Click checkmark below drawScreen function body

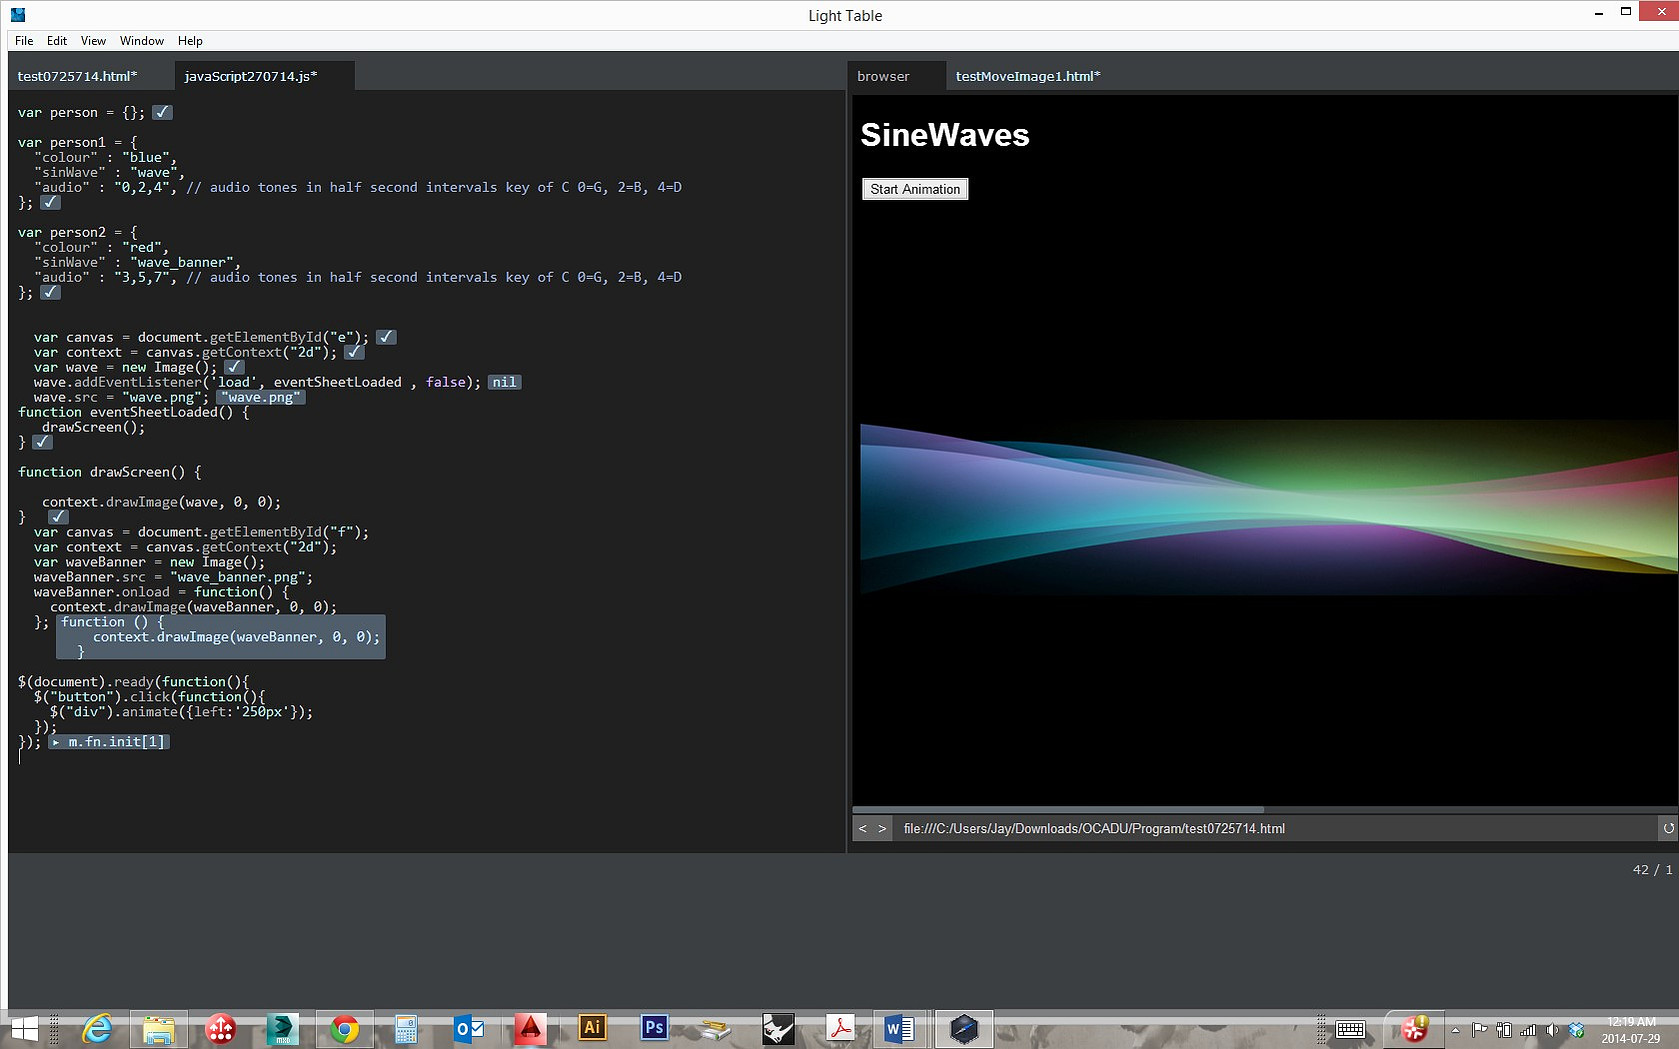(x=58, y=517)
